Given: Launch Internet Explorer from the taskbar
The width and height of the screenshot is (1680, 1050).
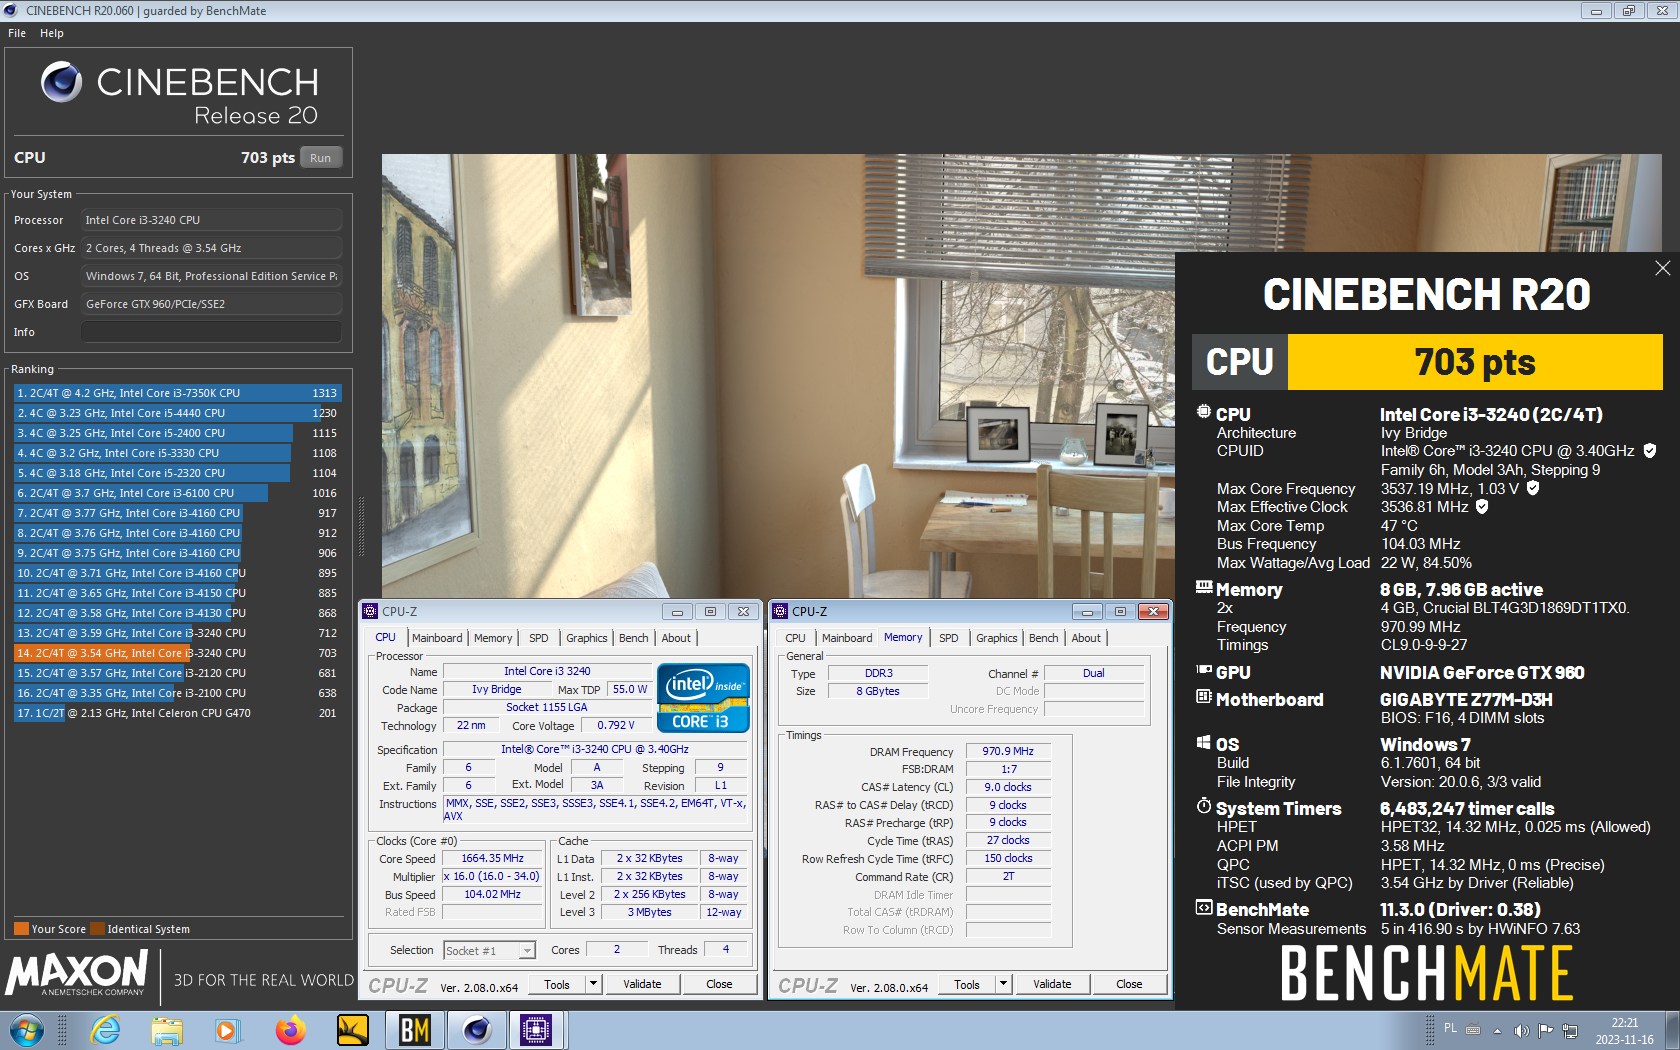Looking at the screenshot, I should (x=105, y=1030).
